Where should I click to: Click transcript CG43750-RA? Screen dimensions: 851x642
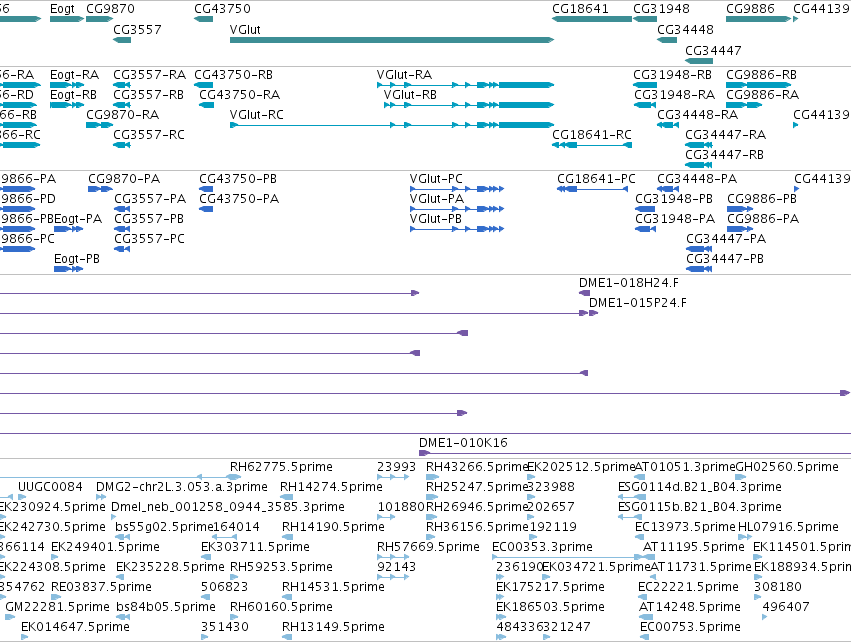pyautogui.click(x=207, y=105)
